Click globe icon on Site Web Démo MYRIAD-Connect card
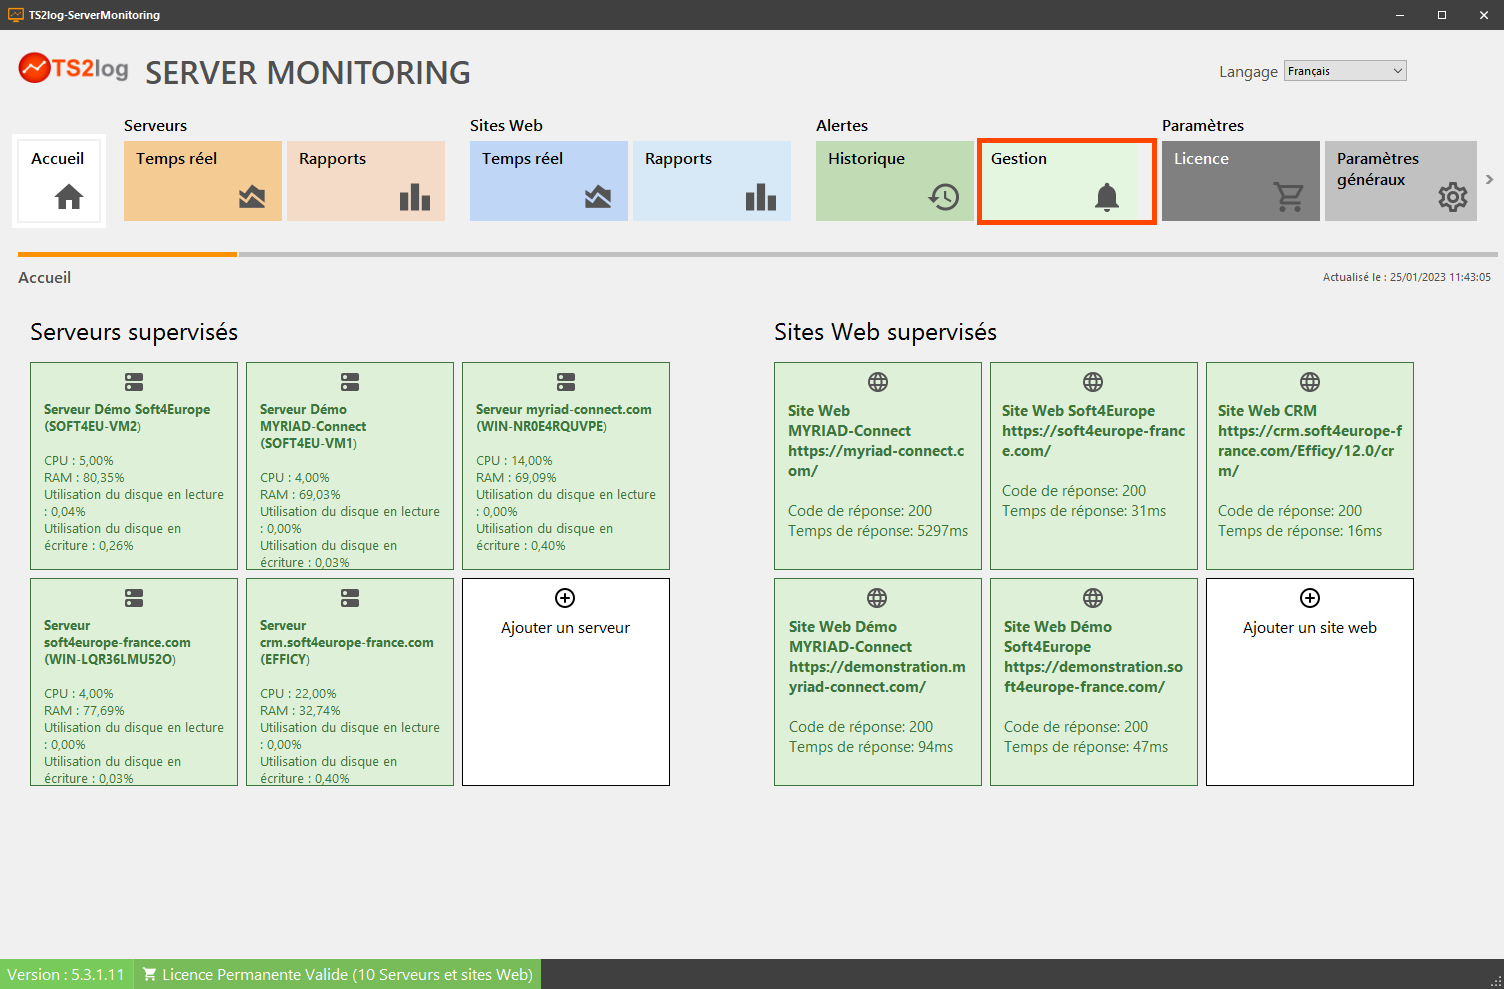The image size is (1504, 989). click(877, 598)
